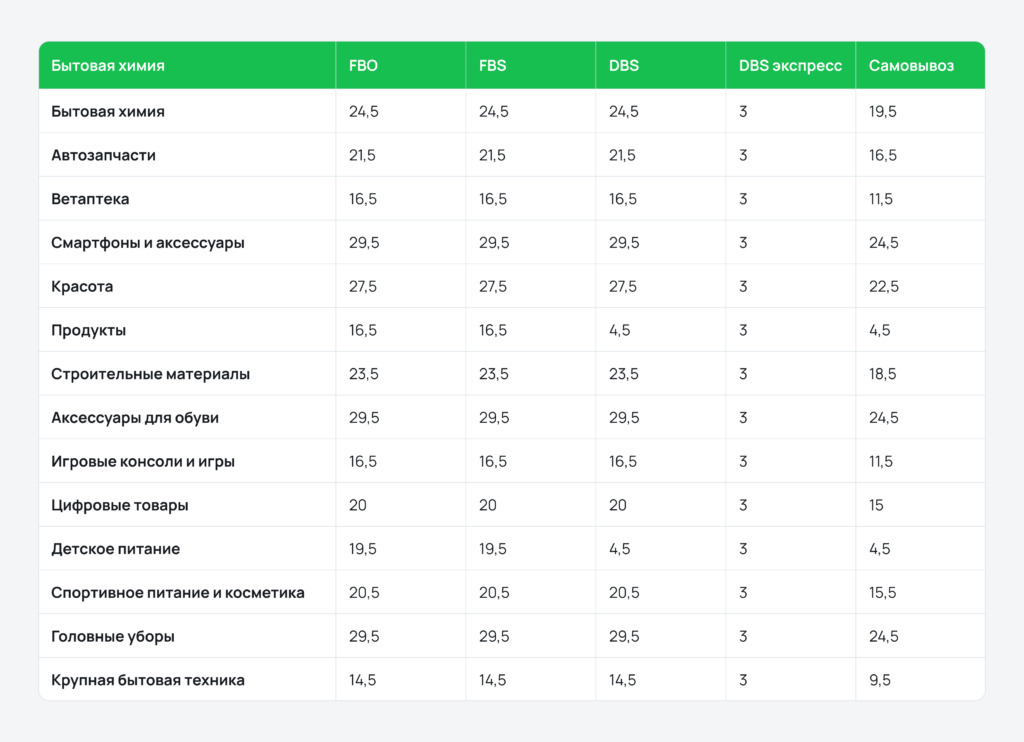
Task: Select the Аксессуары для обуви row label
Action: (135, 418)
